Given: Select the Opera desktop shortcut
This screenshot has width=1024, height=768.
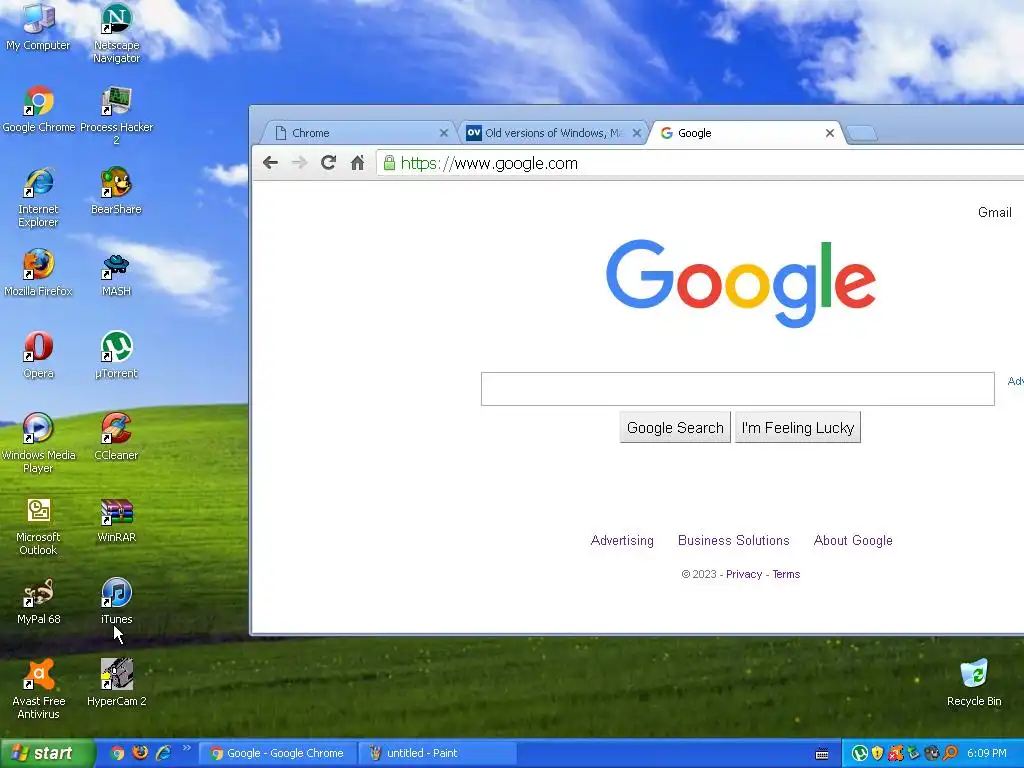Looking at the screenshot, I should [38, 355].
